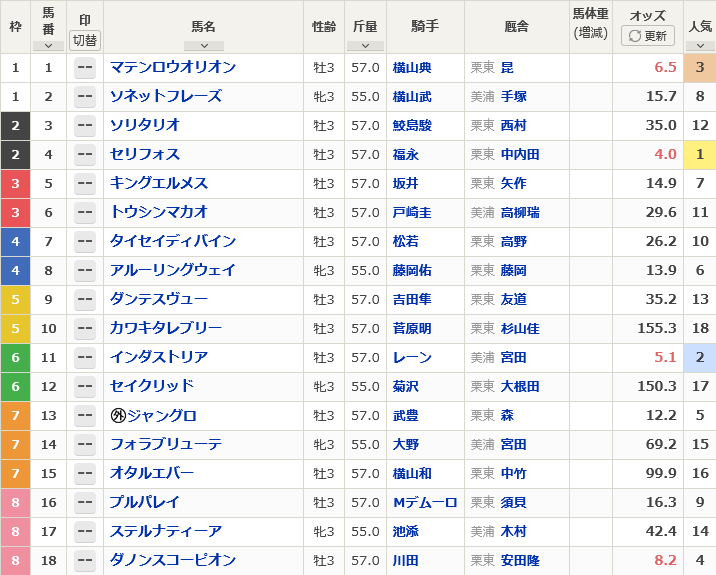Open mark selector for ジャングロ row

tap(85, 415)
